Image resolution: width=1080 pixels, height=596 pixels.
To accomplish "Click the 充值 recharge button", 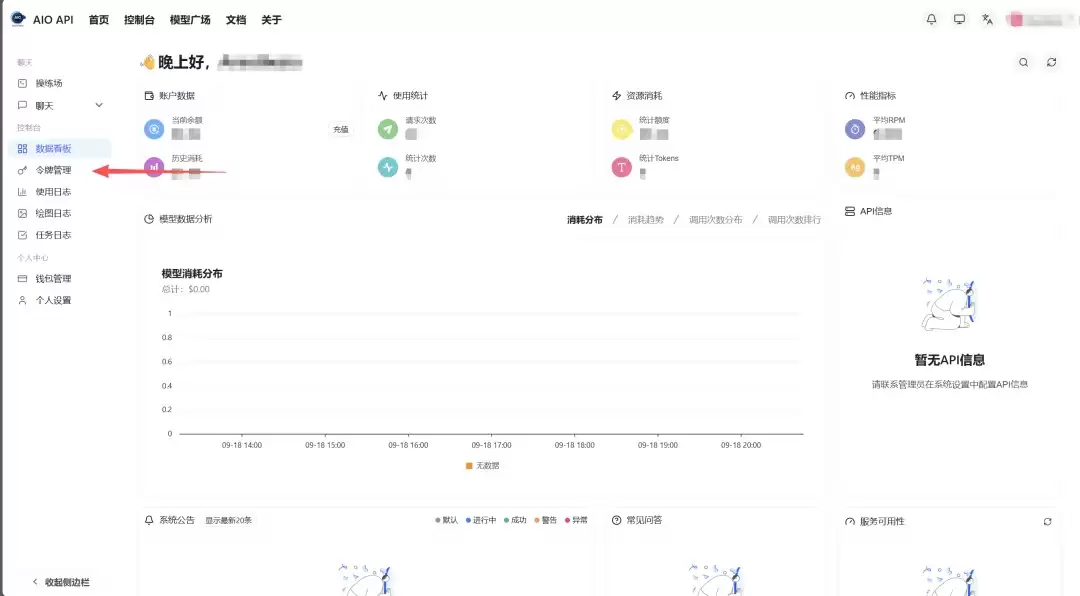I will [341, 129].
